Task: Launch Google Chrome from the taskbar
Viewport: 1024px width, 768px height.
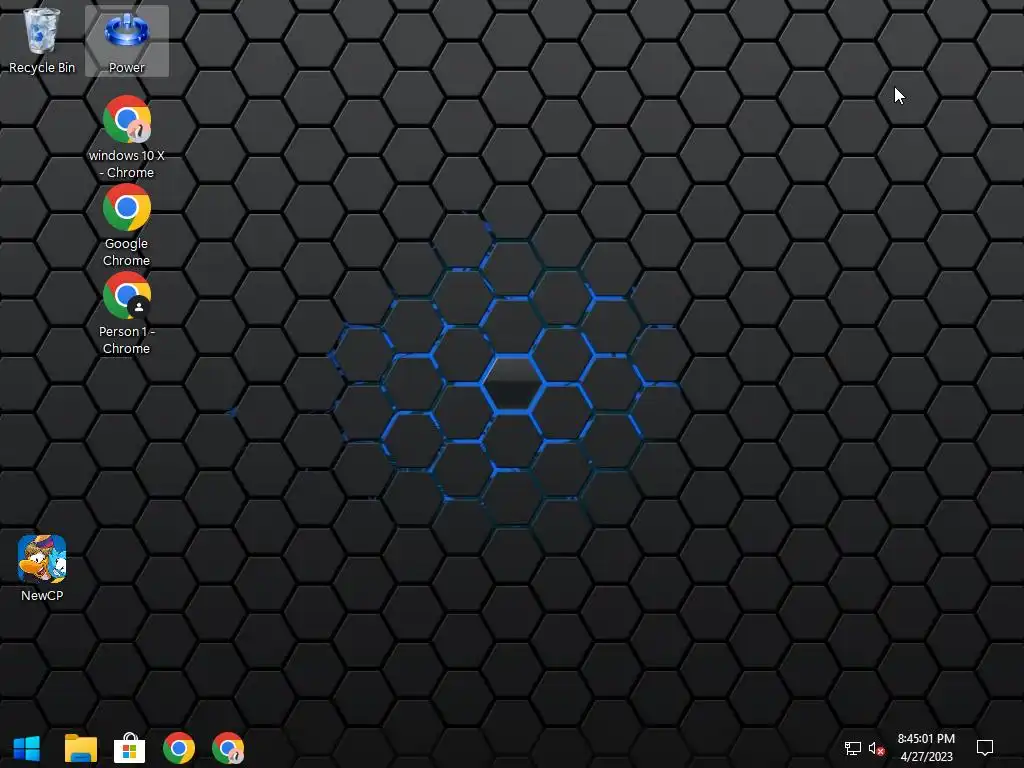Action: tap(179, 748)
